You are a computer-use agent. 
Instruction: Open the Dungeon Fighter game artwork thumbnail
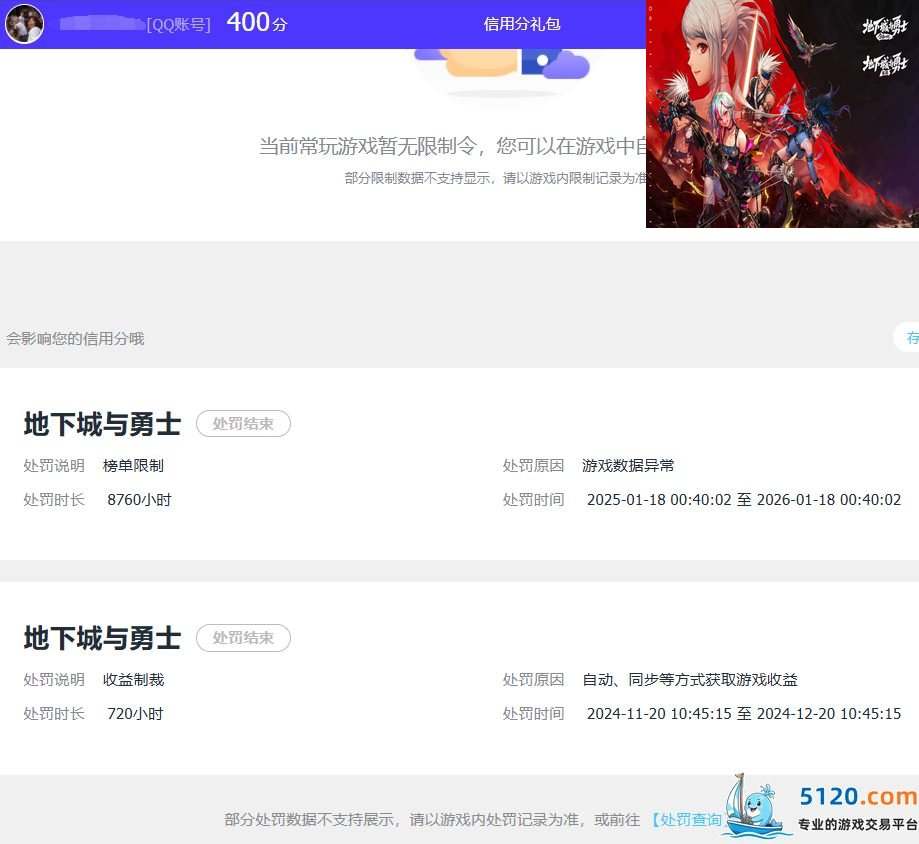(782, 114)
